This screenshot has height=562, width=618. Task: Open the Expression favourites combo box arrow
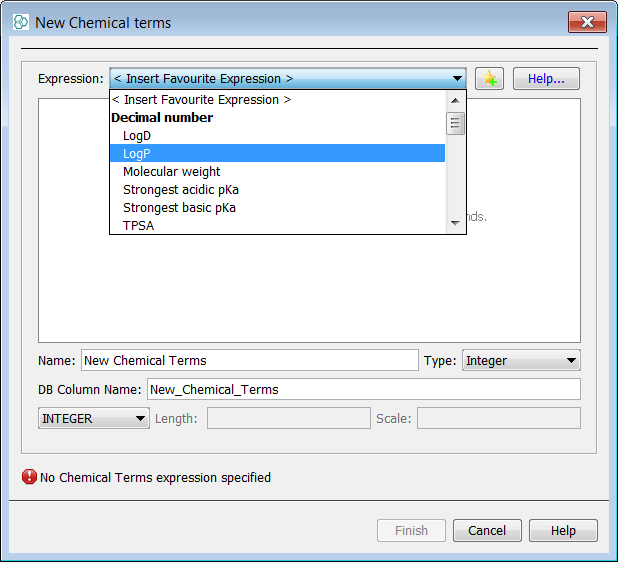click(457, 79)
